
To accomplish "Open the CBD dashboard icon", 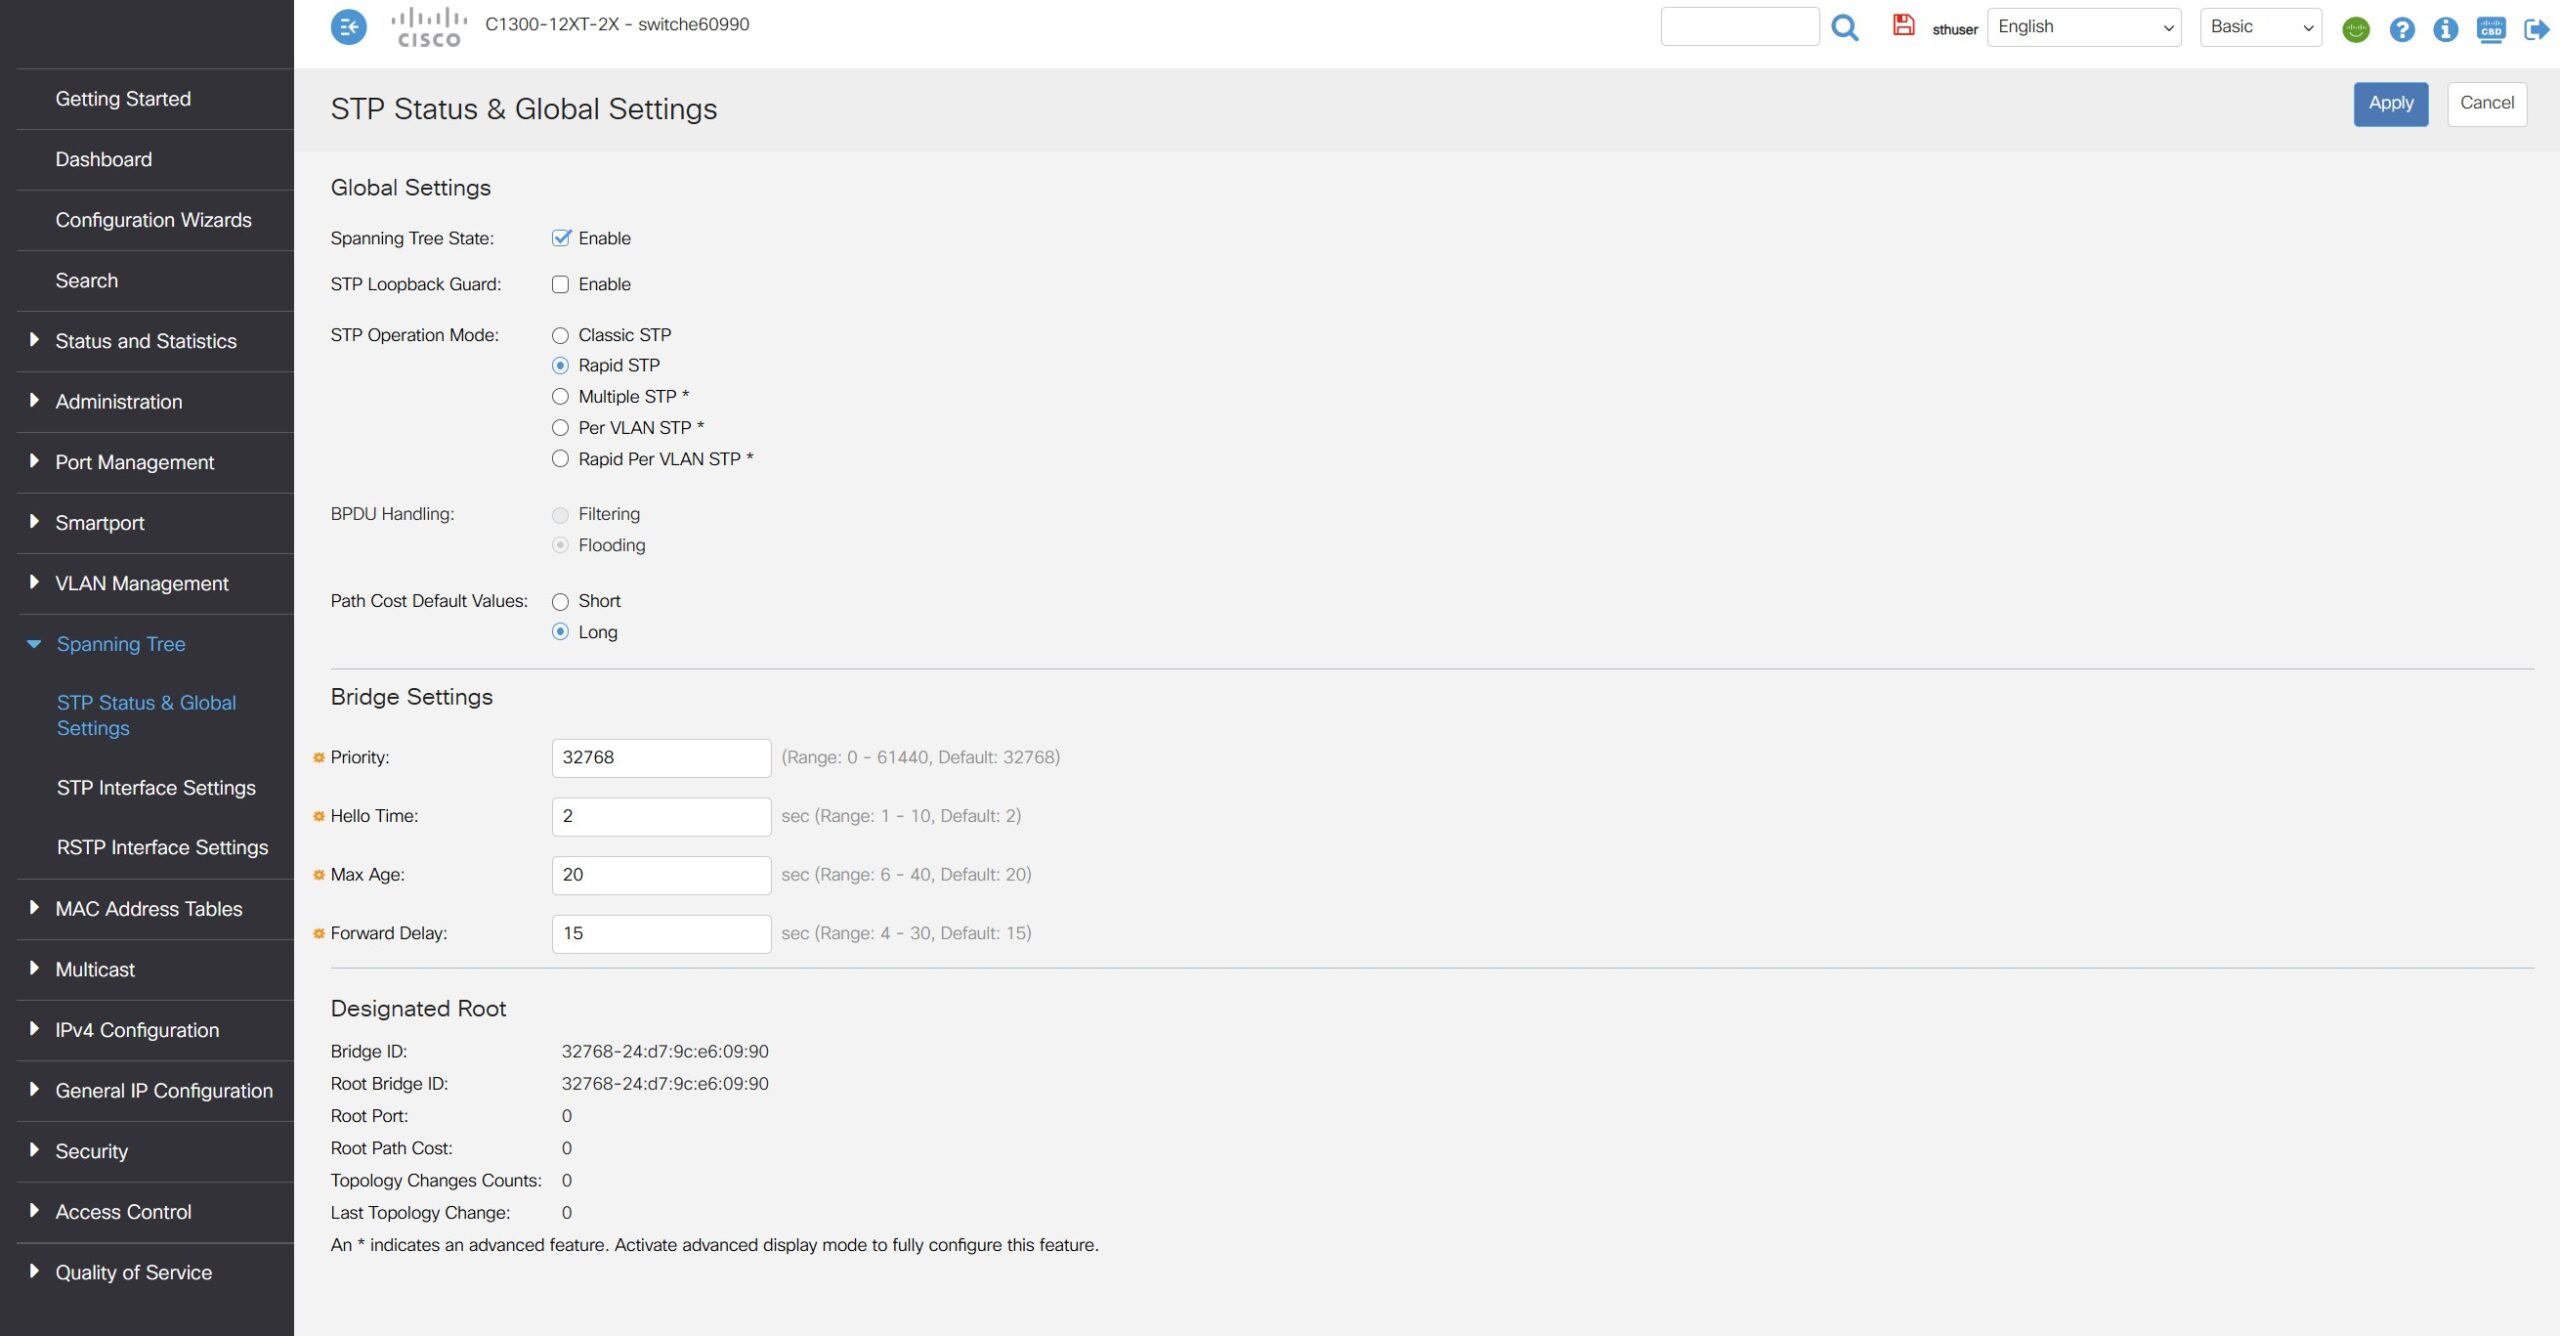I will [x=2490, y=29].
